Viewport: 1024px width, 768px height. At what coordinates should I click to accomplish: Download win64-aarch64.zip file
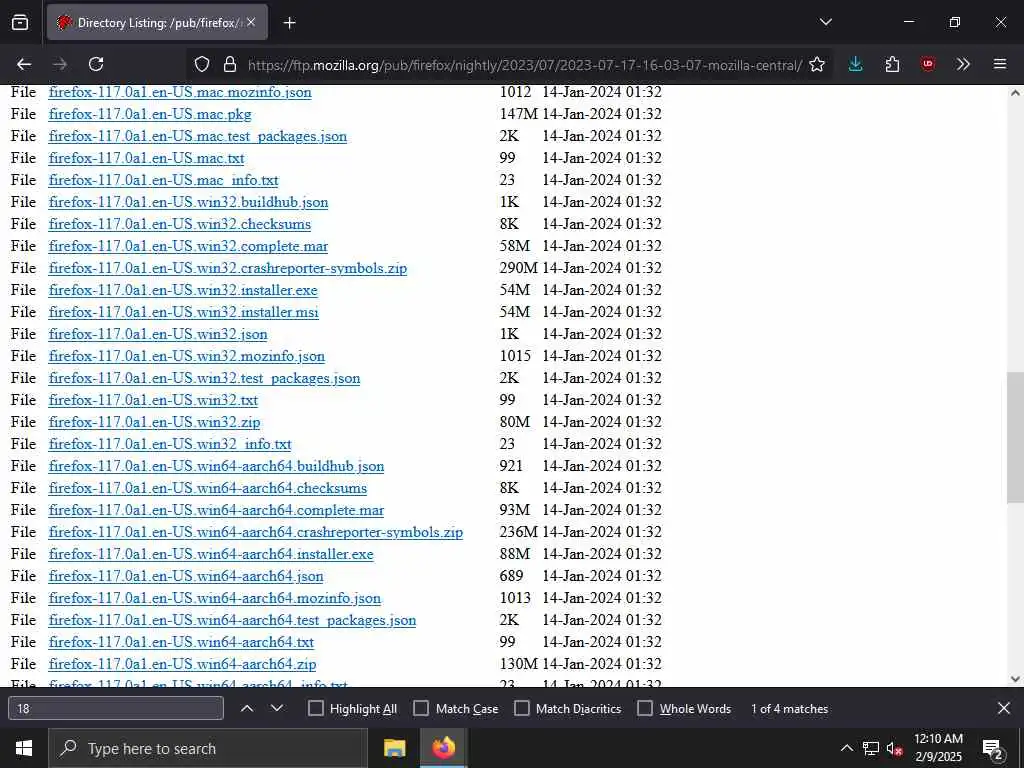click(x=182, y=664)
